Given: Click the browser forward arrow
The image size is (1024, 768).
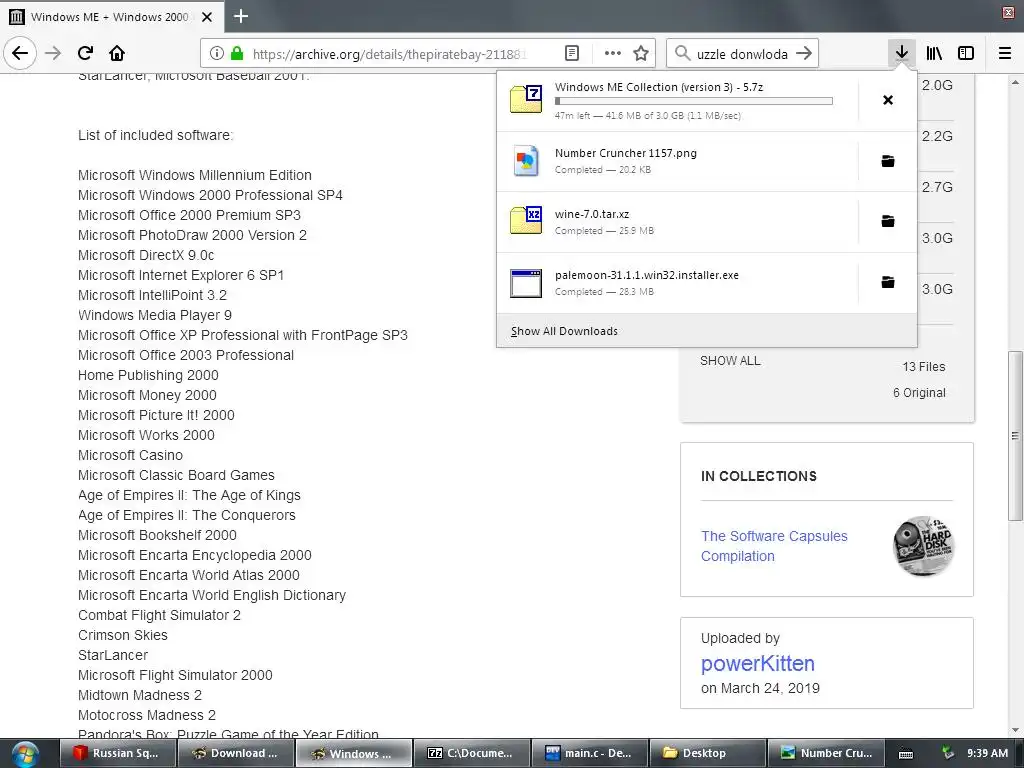Looking at the screenshot, I should (53, 54).
